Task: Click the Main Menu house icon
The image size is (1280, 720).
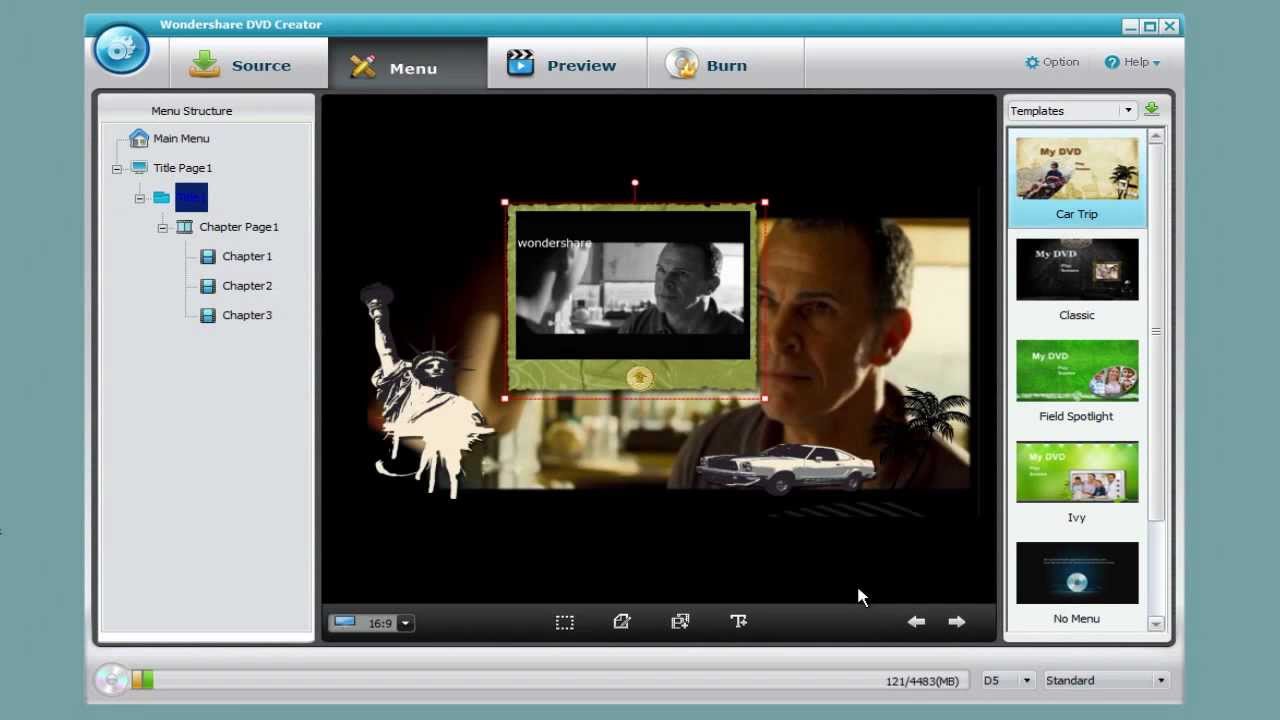Action: [139, 138]
